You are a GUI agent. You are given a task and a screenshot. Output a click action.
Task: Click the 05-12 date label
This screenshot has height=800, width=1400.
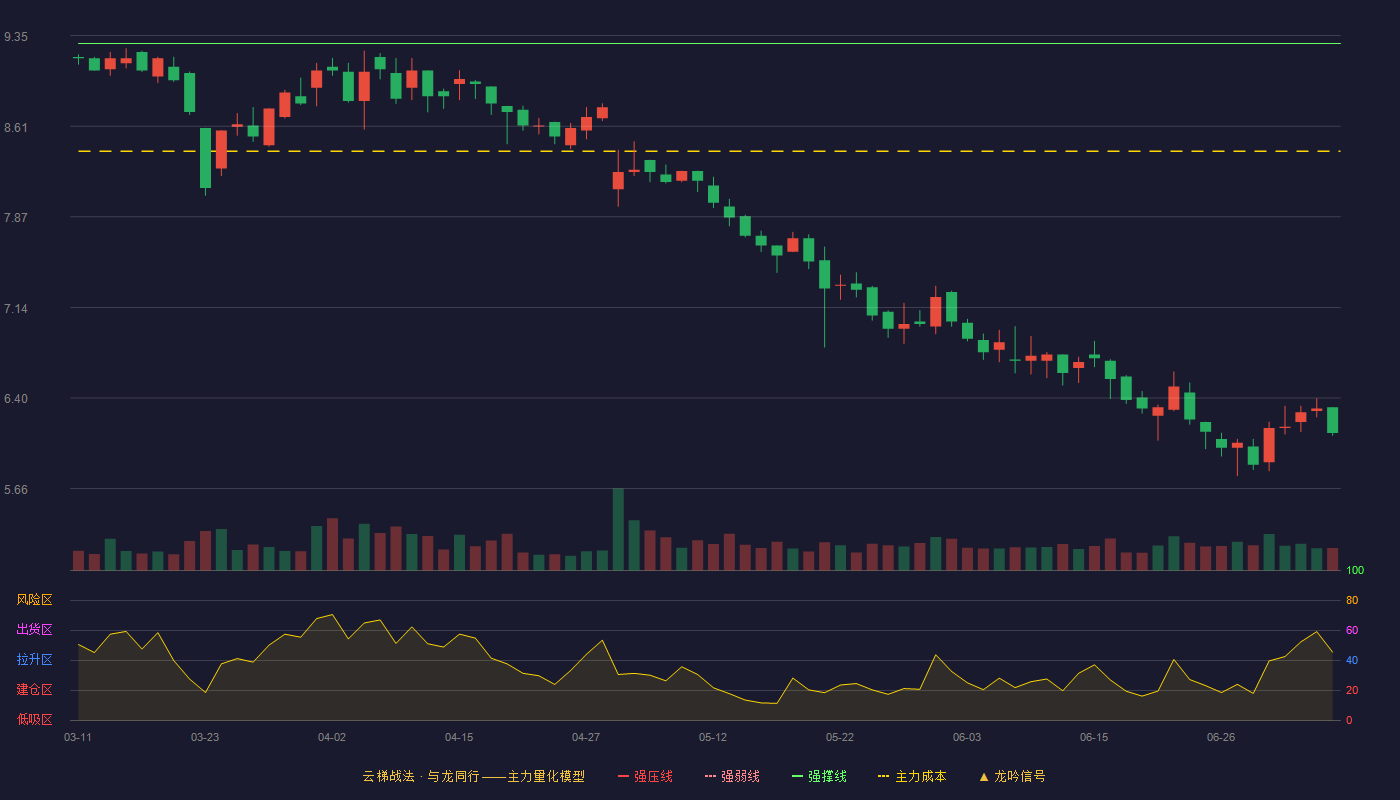713,737
